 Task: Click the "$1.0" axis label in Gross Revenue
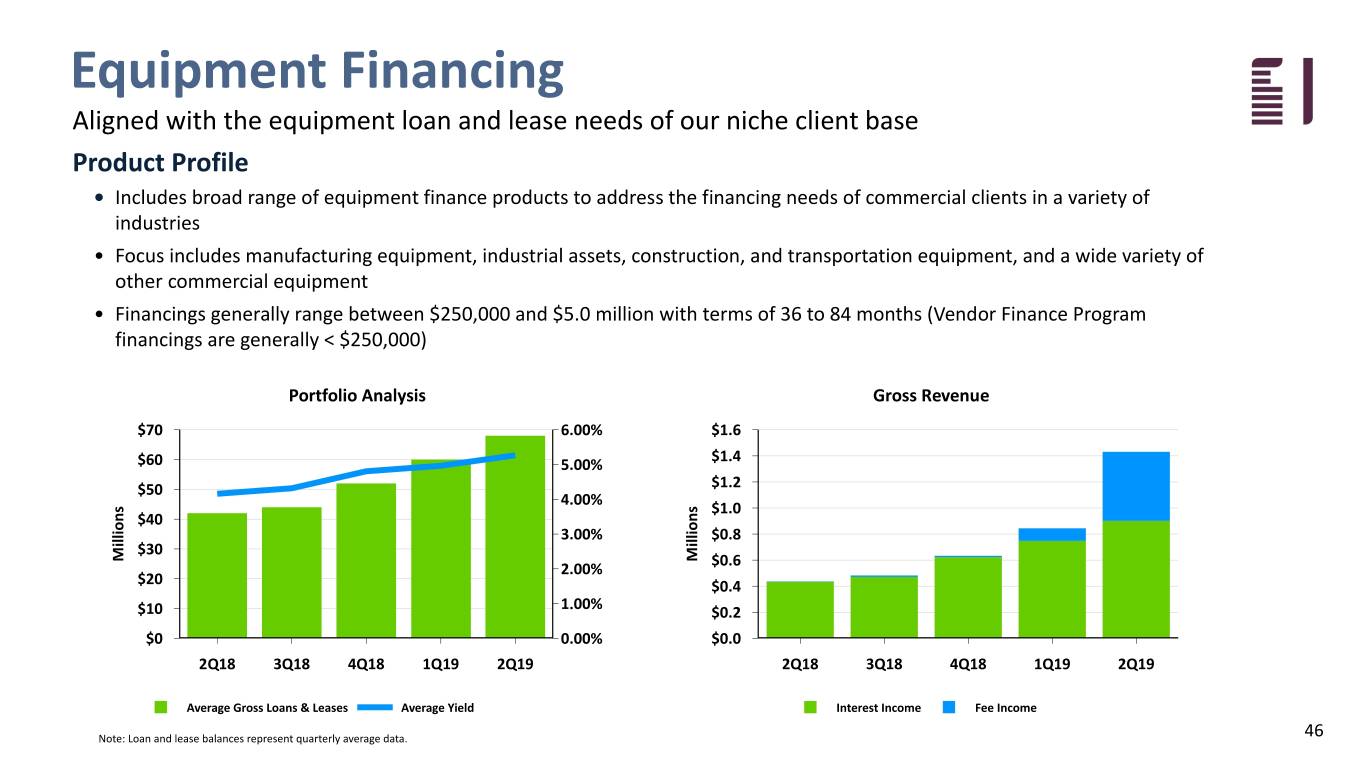[x=726, y=508]
